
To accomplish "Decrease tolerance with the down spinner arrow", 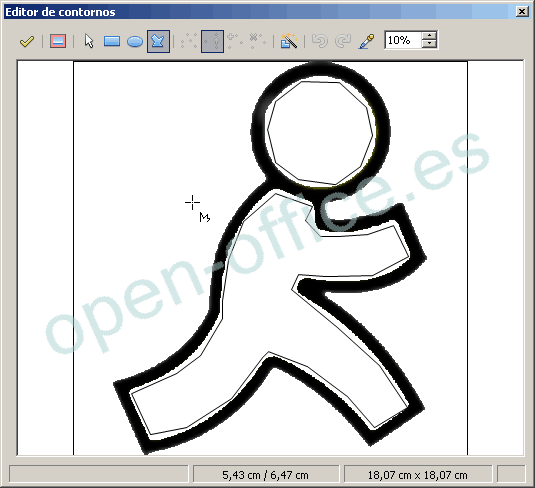I will 429,44.
